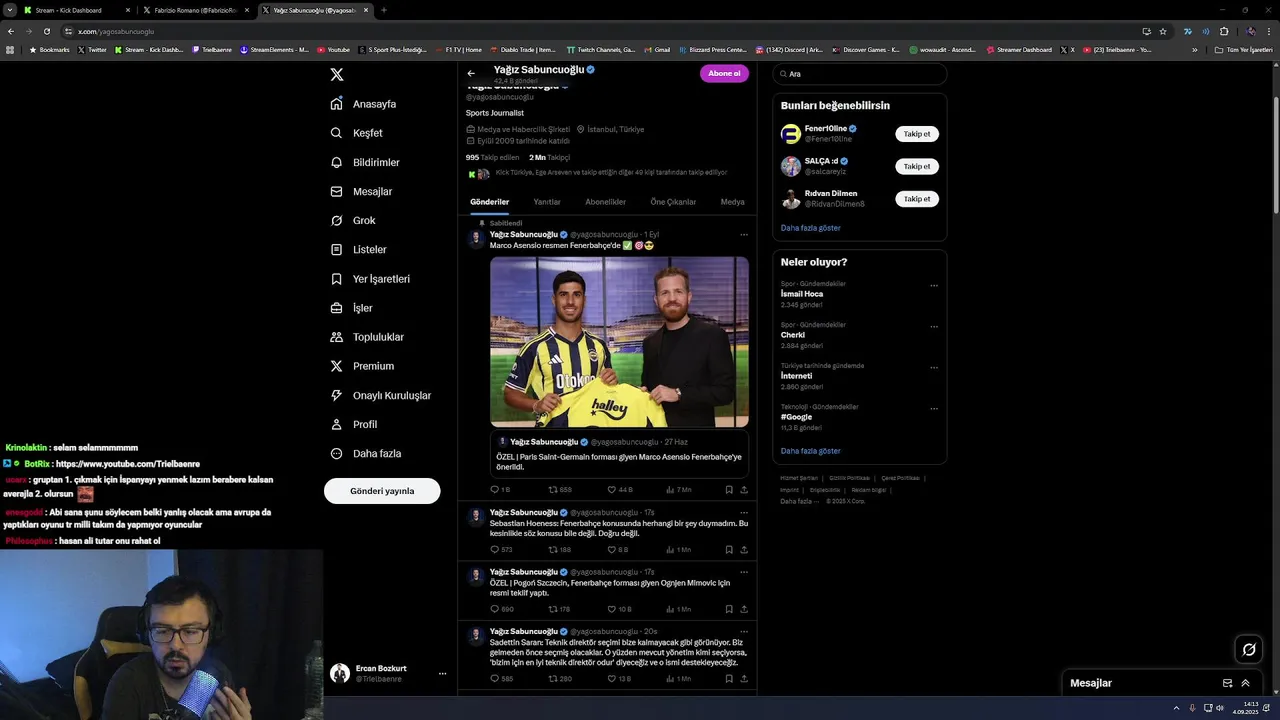1280x720 pixels.
Task: Expand Daha fazla menu
Action: pyautogui.click(x=366, y=453)
